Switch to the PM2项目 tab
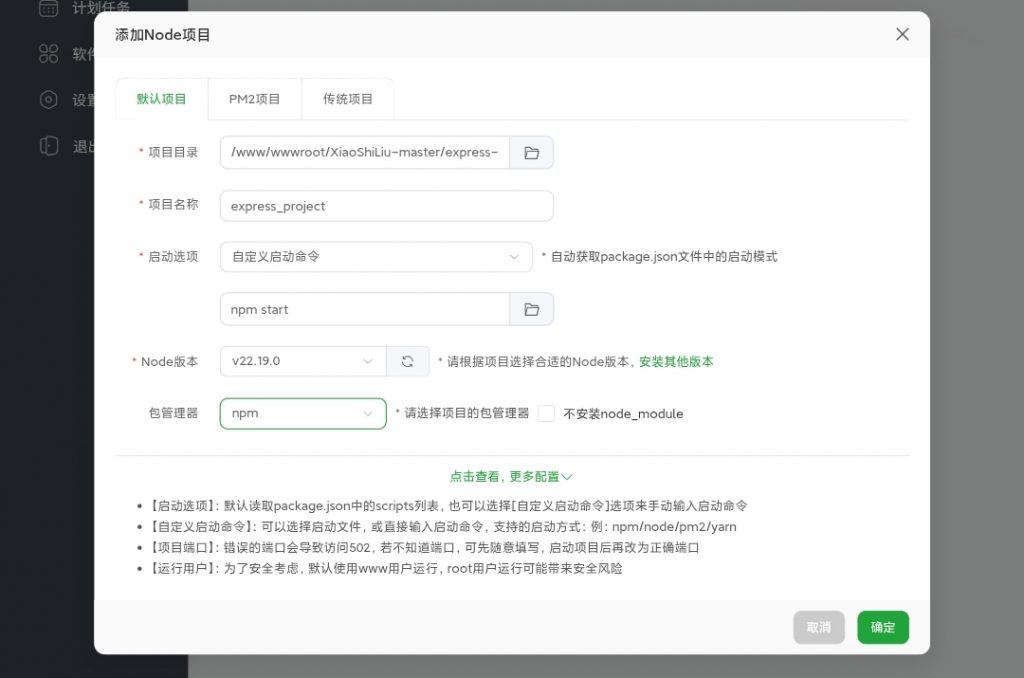The height and width of the screenshot is (678, 1024). (x=255, y=98)
